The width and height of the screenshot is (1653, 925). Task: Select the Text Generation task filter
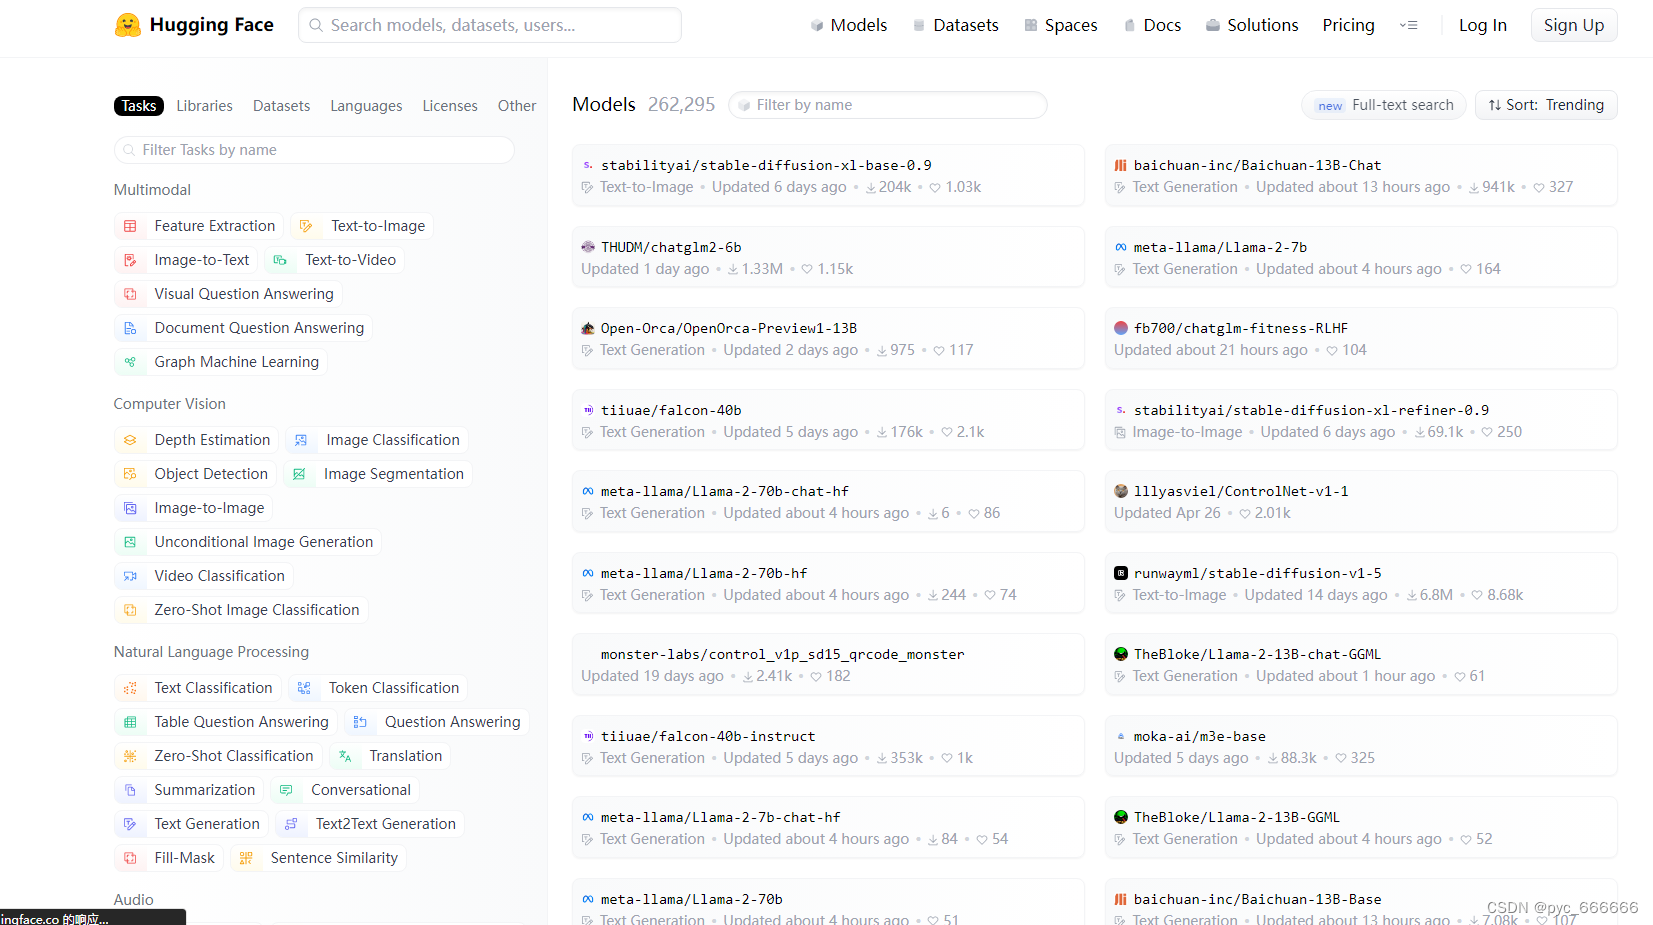tap(192, 824)
